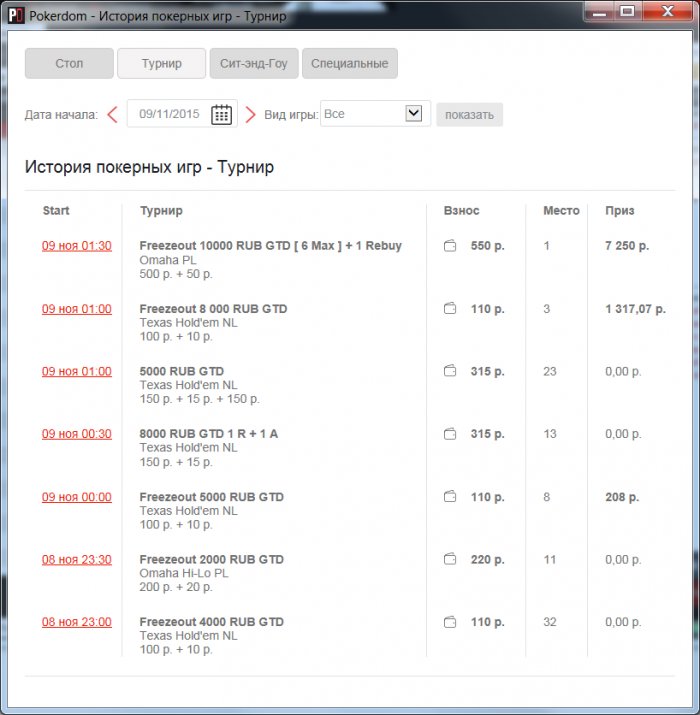This screenshot has height=715, width=700.
Task: Minimize the Pokerdom window
Action: click(599, 10)
